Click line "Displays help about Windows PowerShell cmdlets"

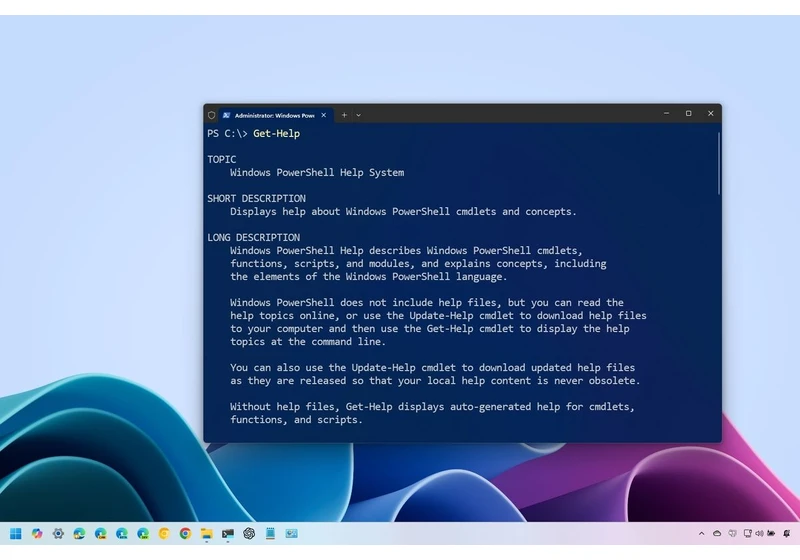point(403,212)
